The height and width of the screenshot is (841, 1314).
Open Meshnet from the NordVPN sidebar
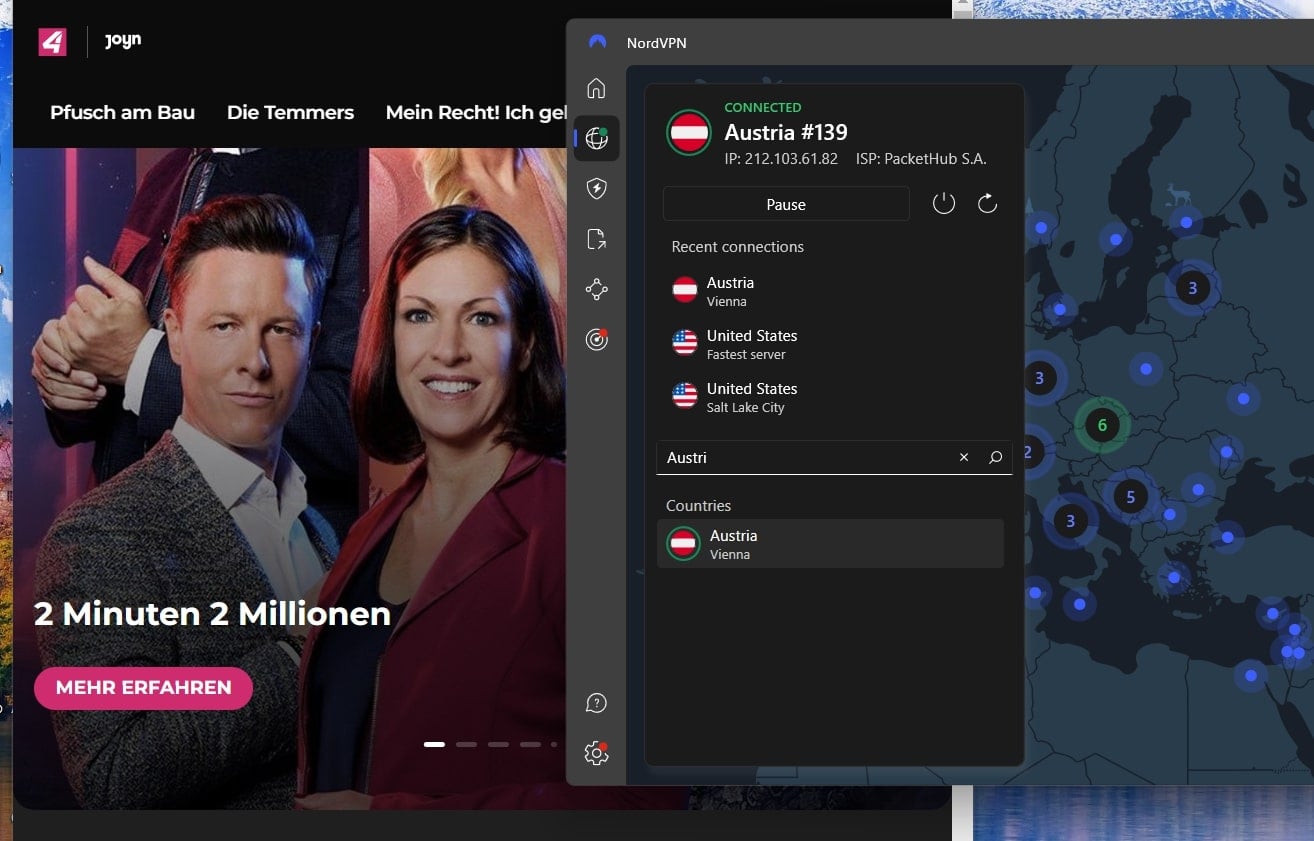(596, 289)
